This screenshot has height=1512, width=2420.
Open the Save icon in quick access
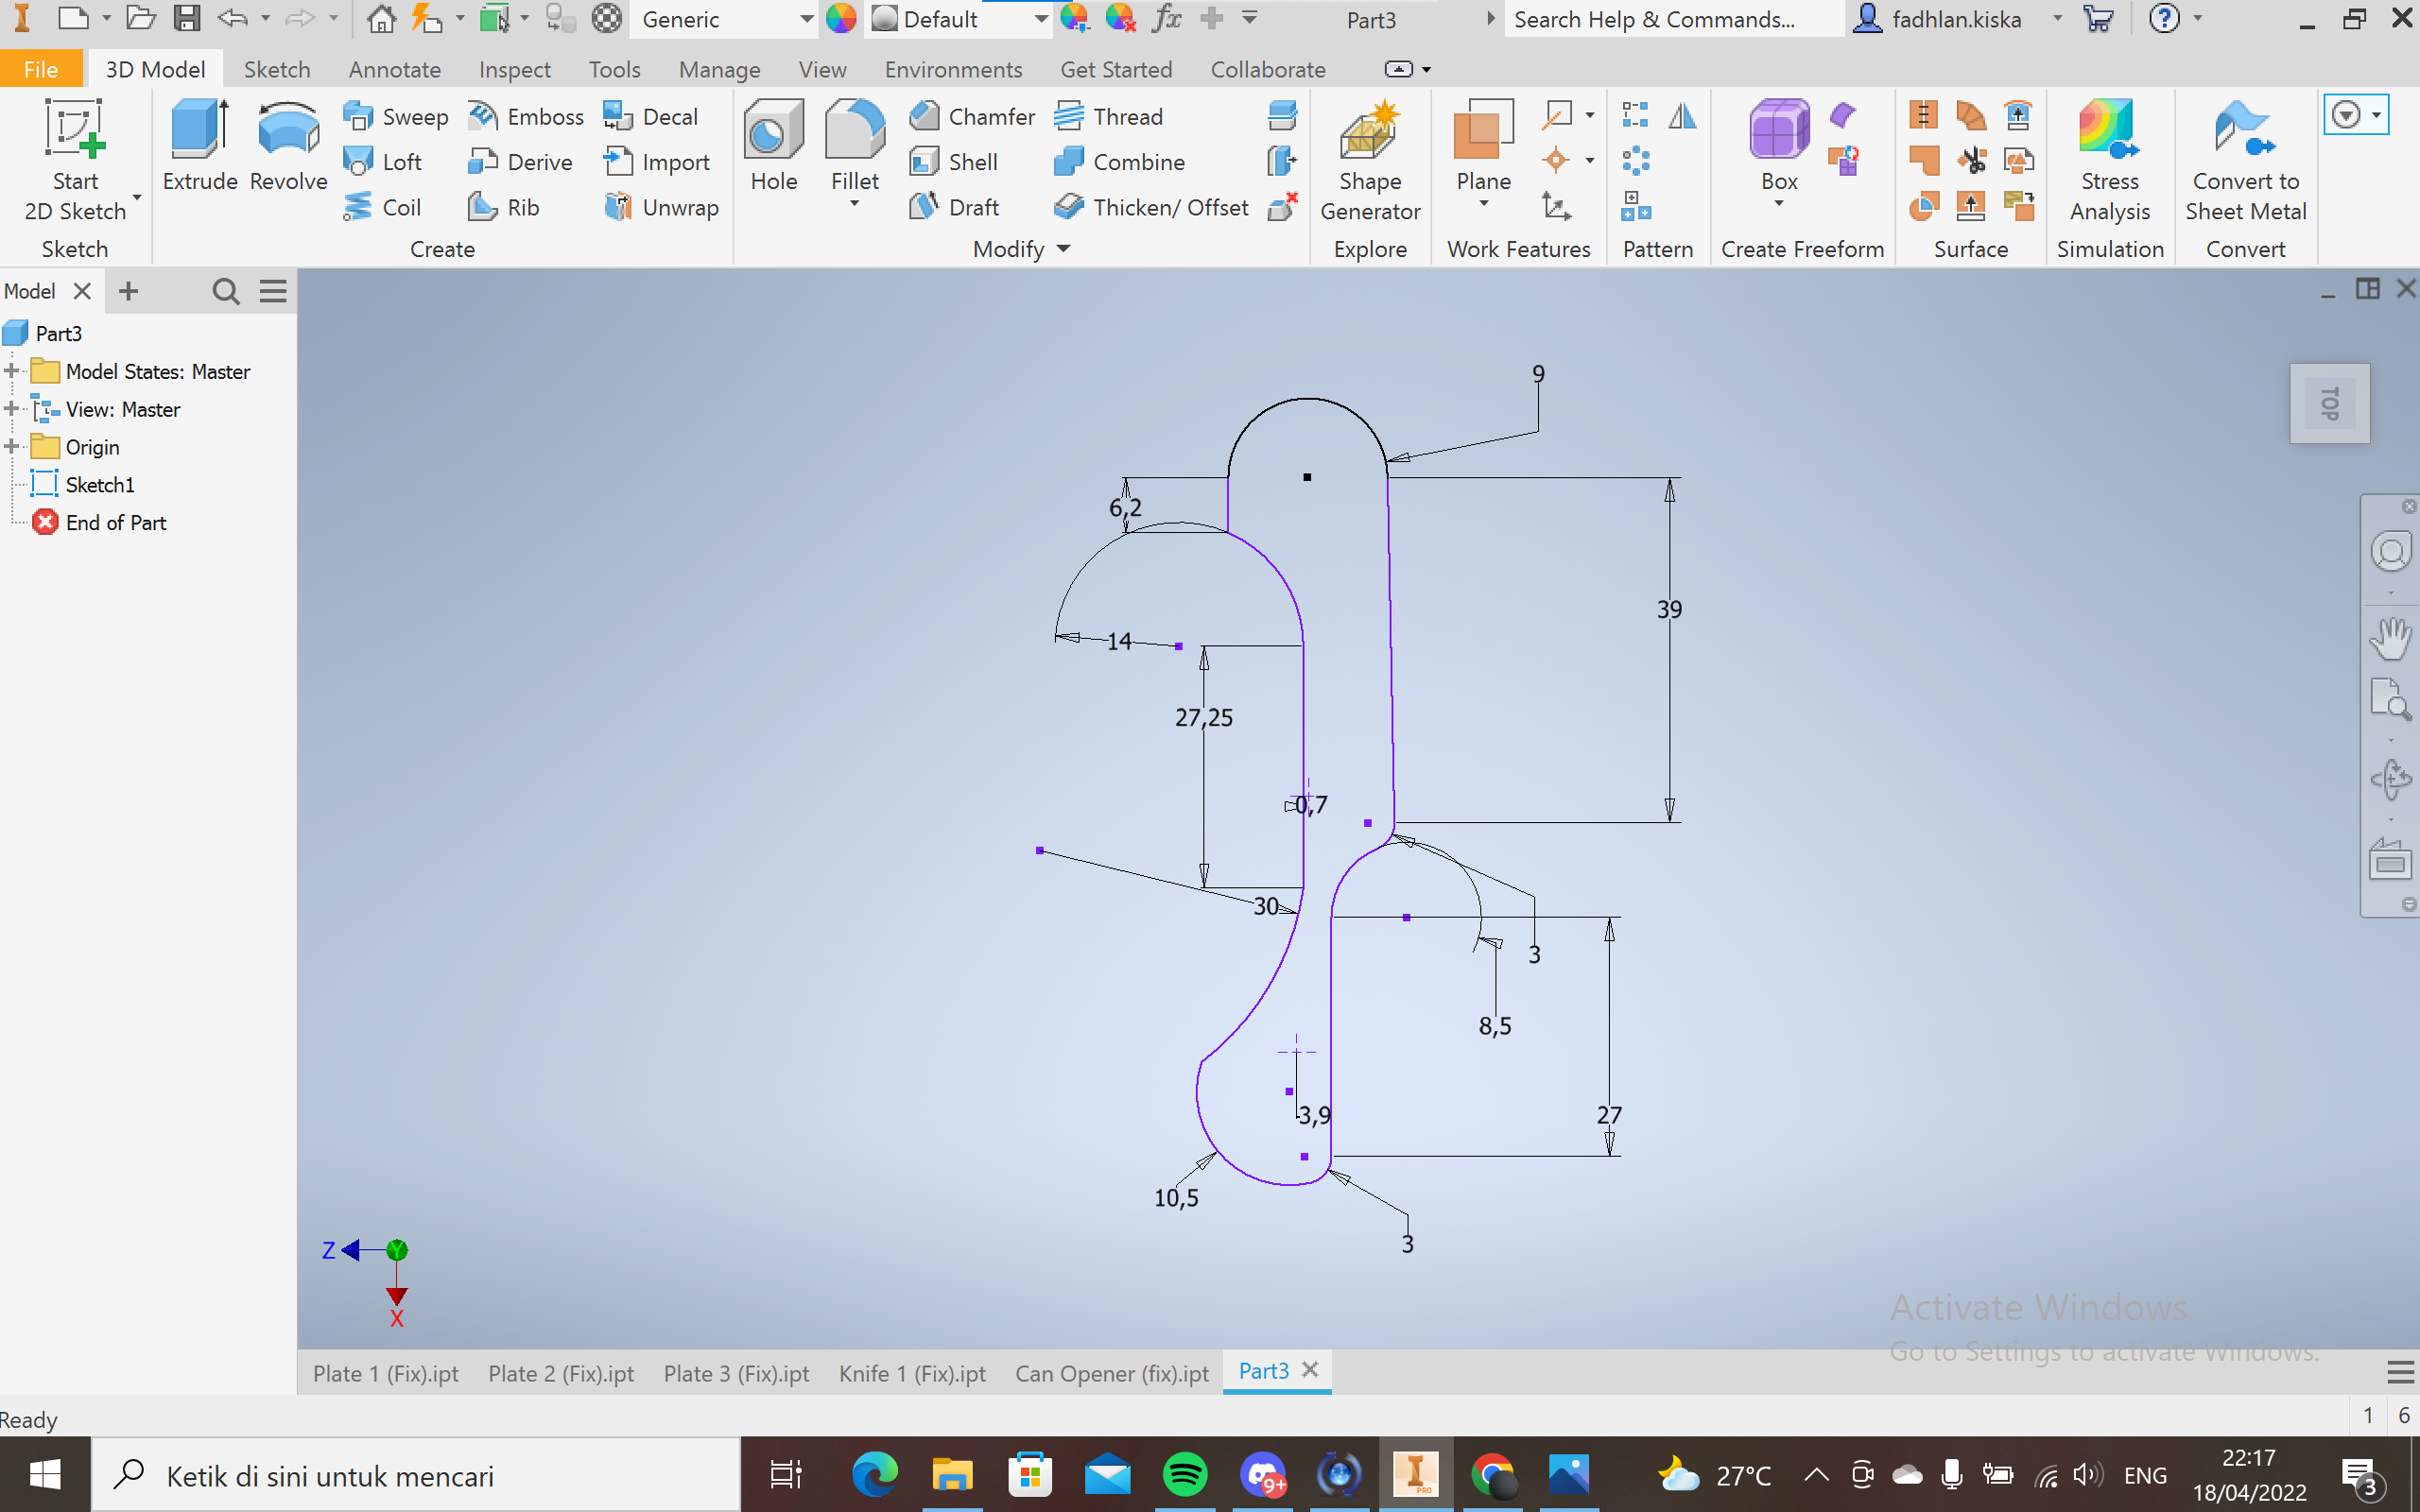pos(187,18)
